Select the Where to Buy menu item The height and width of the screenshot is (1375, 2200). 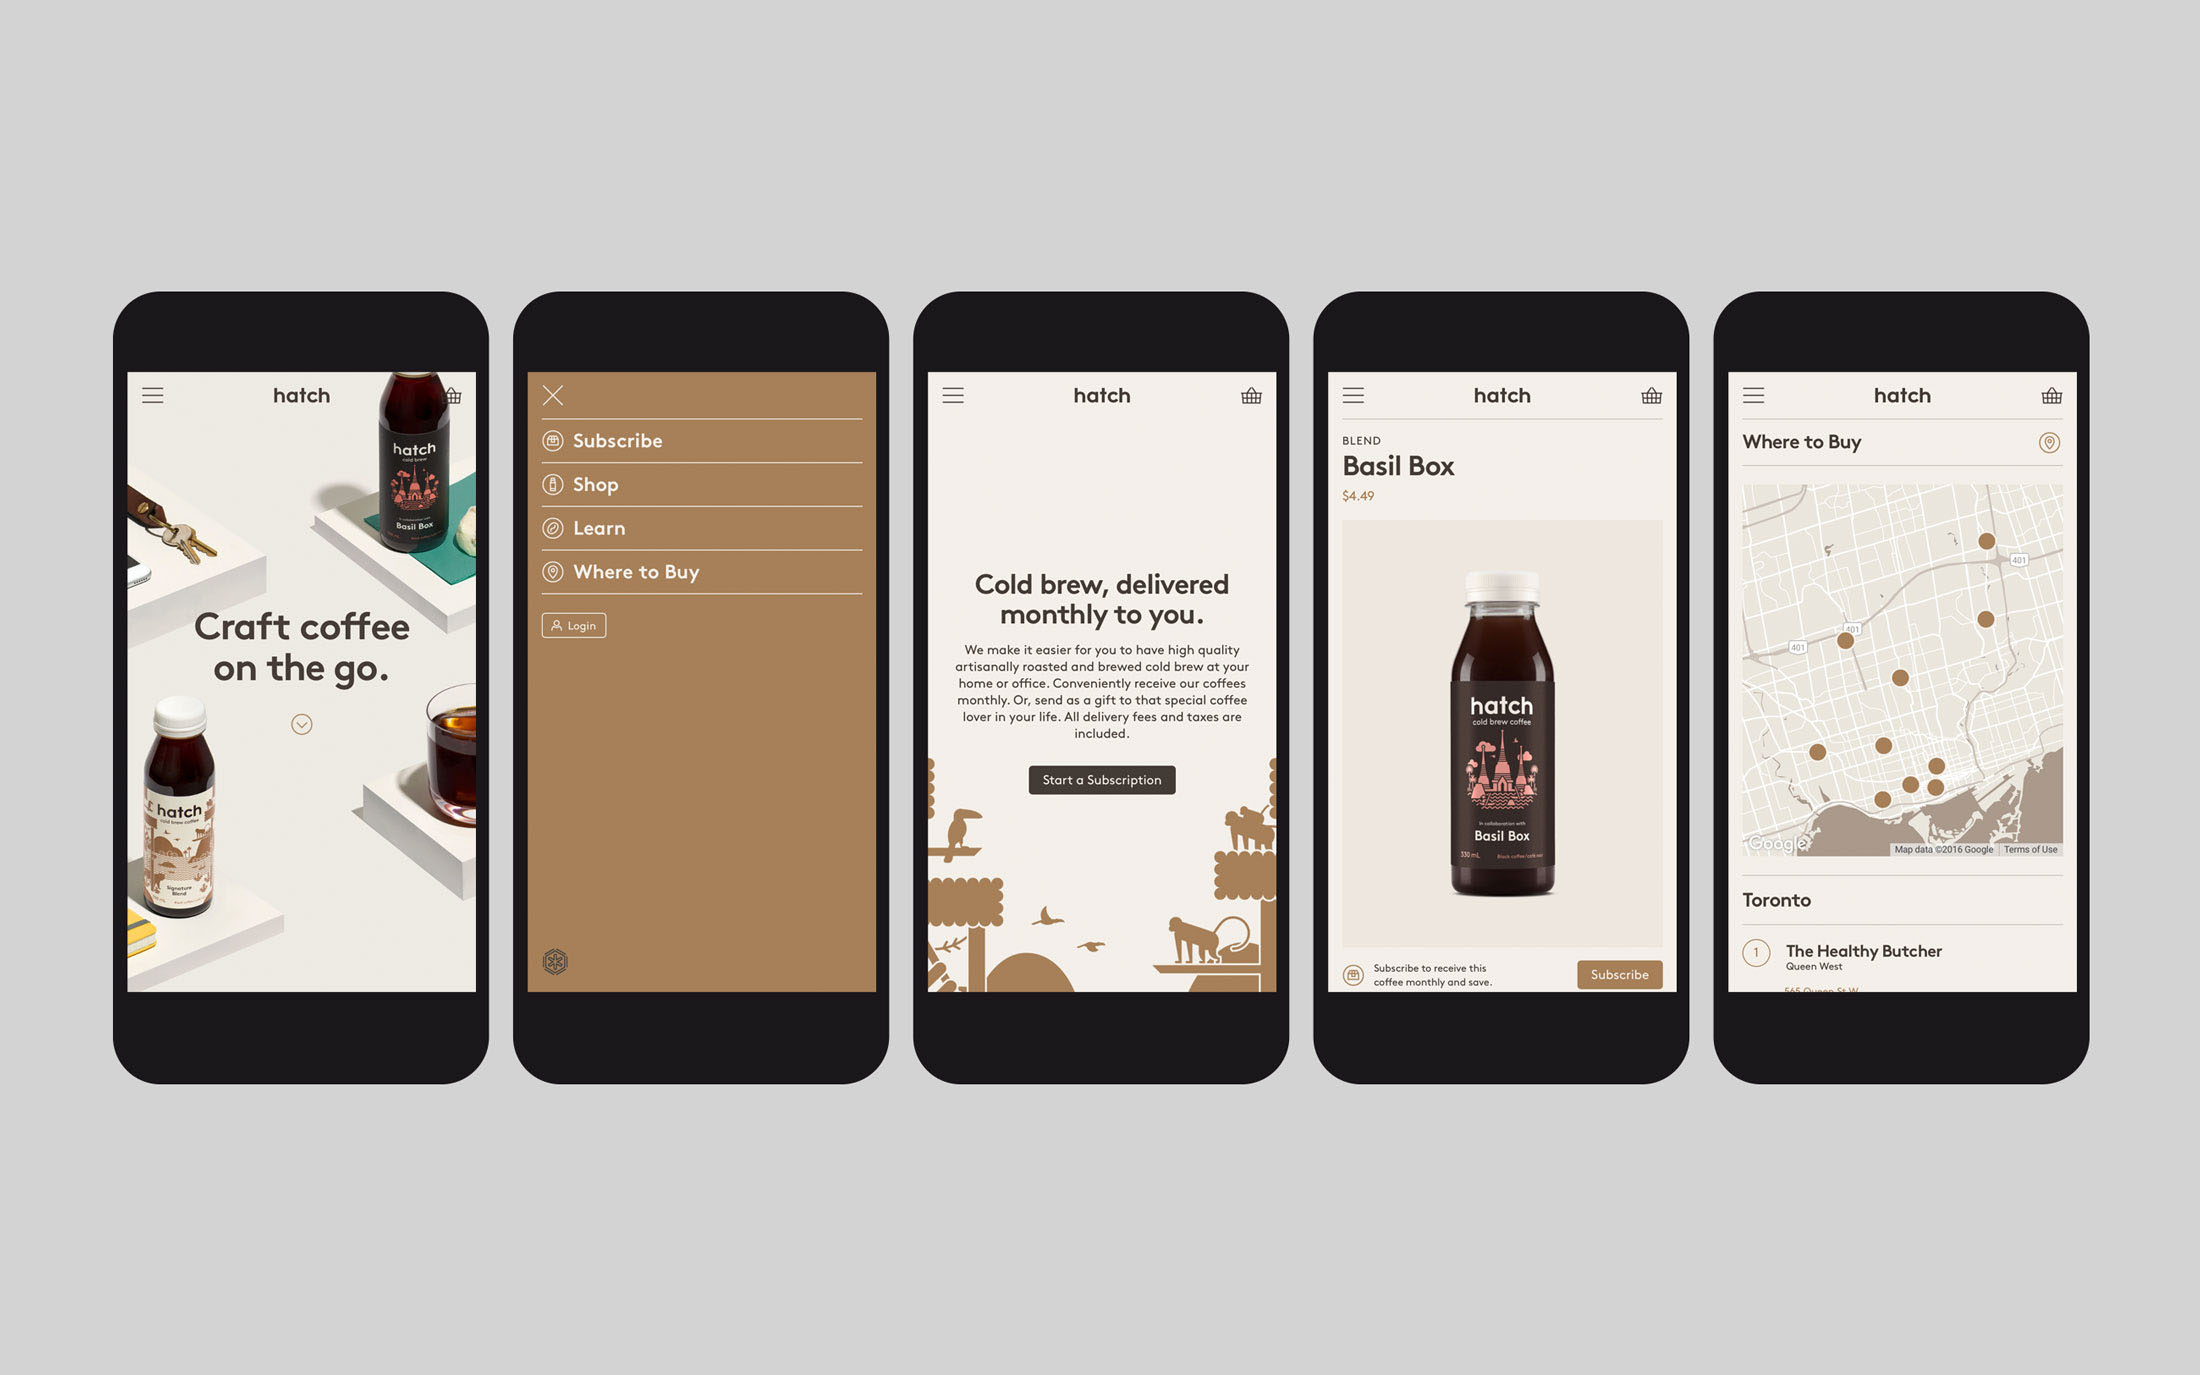pos(635,570)
